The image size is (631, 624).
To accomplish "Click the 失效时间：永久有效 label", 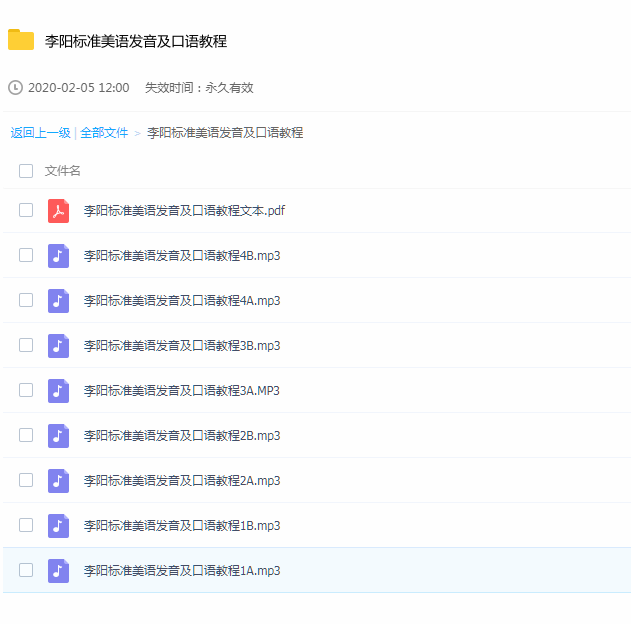I will pos(199,88).
